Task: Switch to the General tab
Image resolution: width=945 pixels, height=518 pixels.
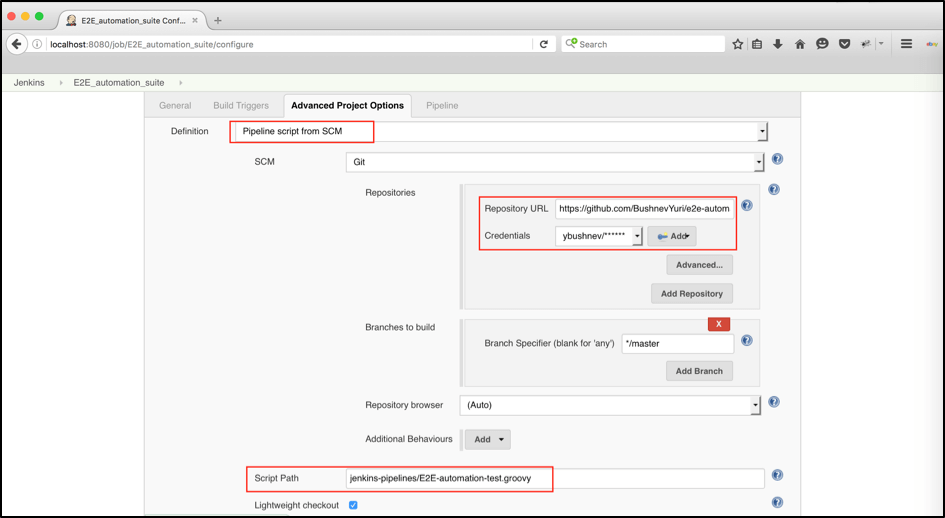Action: 175,106
